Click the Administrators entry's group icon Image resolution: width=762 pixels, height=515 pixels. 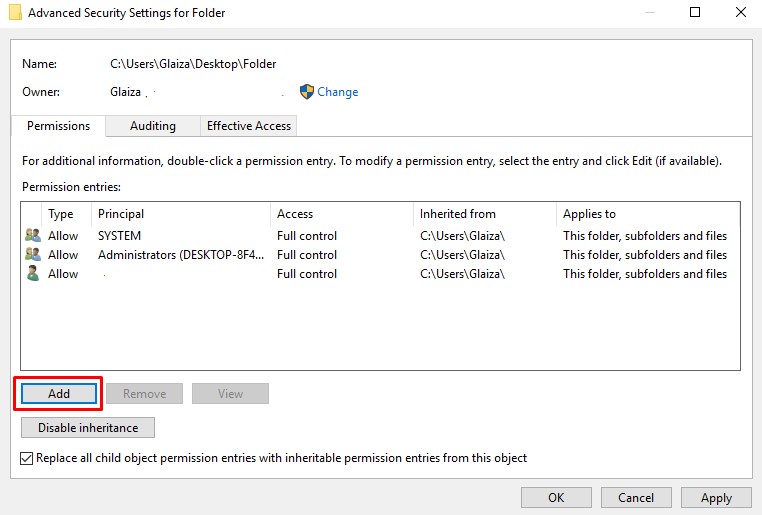pos(33,255)
